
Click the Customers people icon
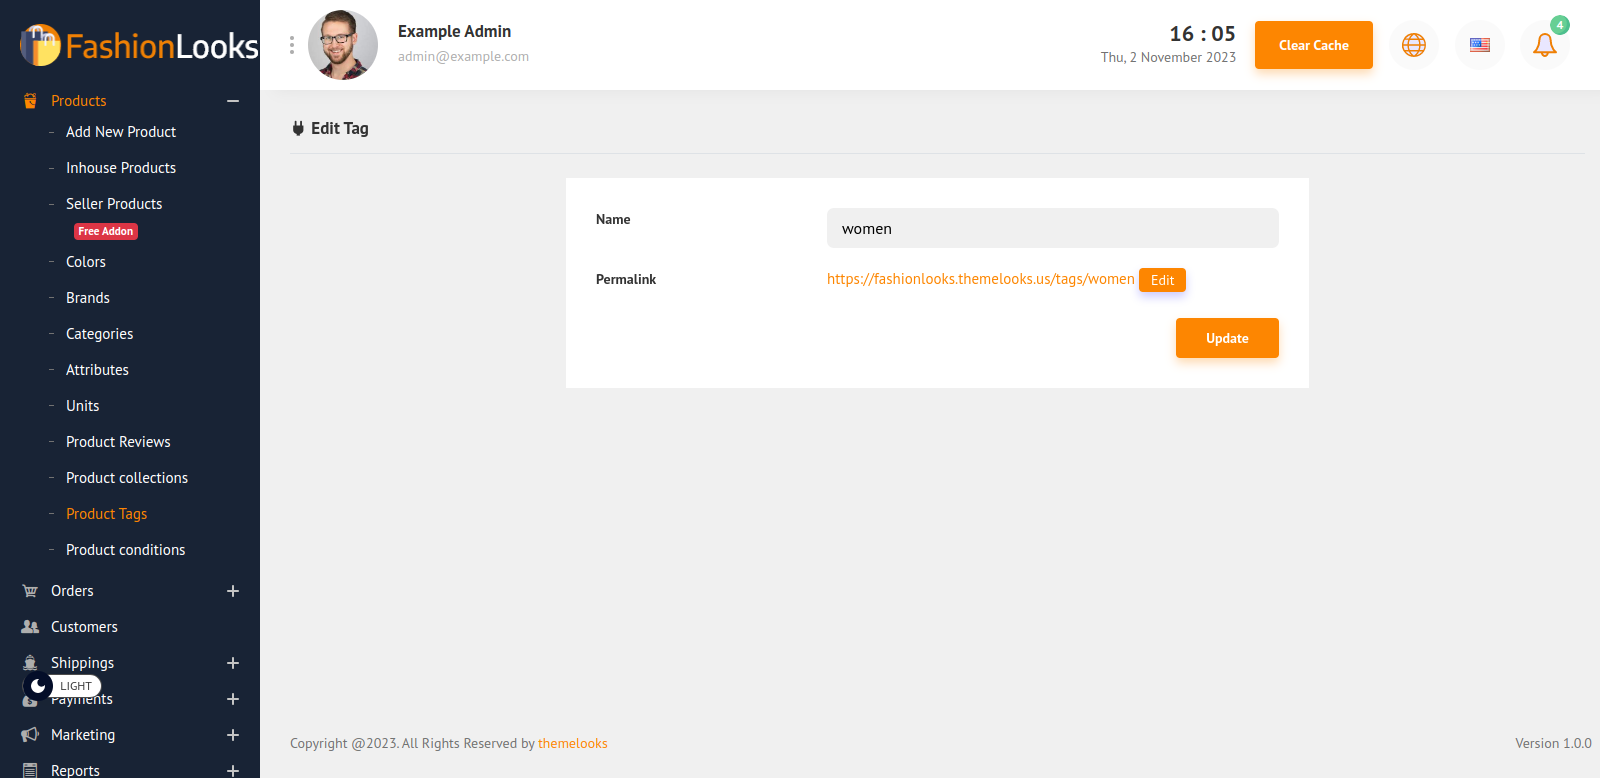click(30, 627)
